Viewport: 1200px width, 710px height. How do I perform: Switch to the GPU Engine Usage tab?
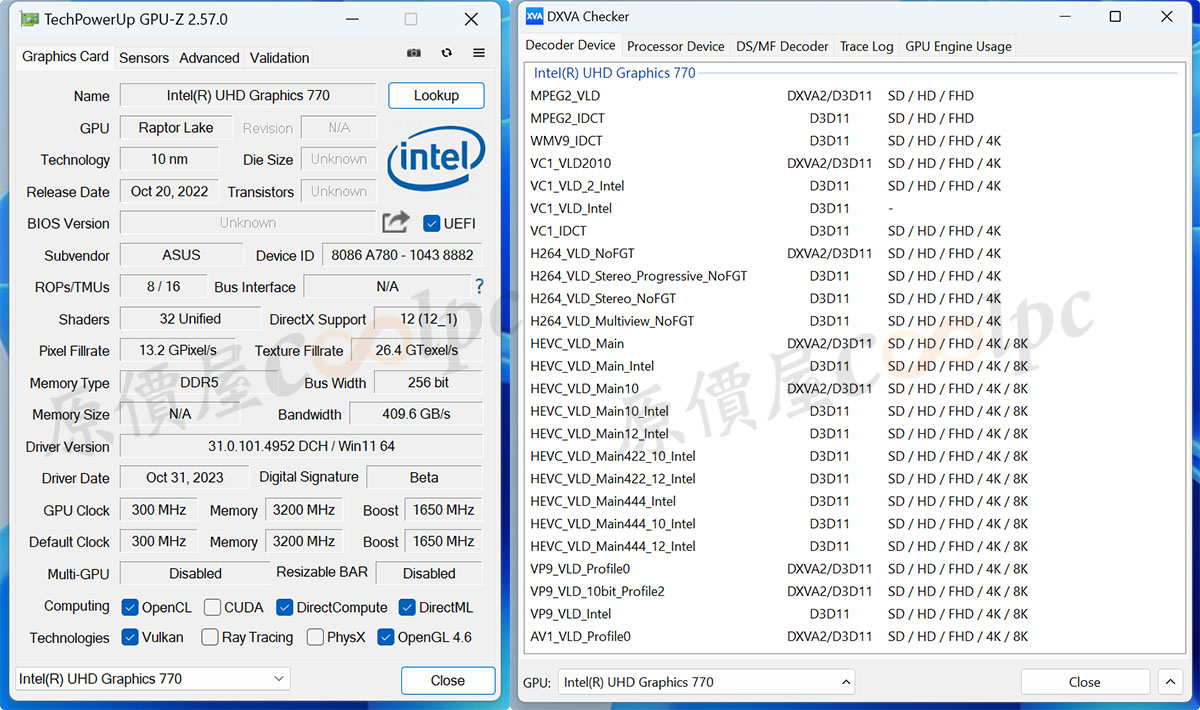click(x=958, y=46)
